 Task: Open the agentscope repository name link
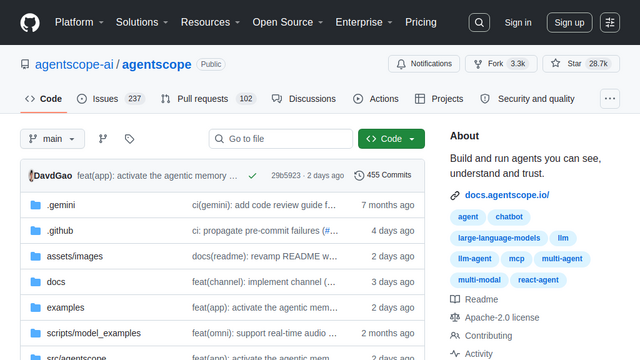(157, 64)
